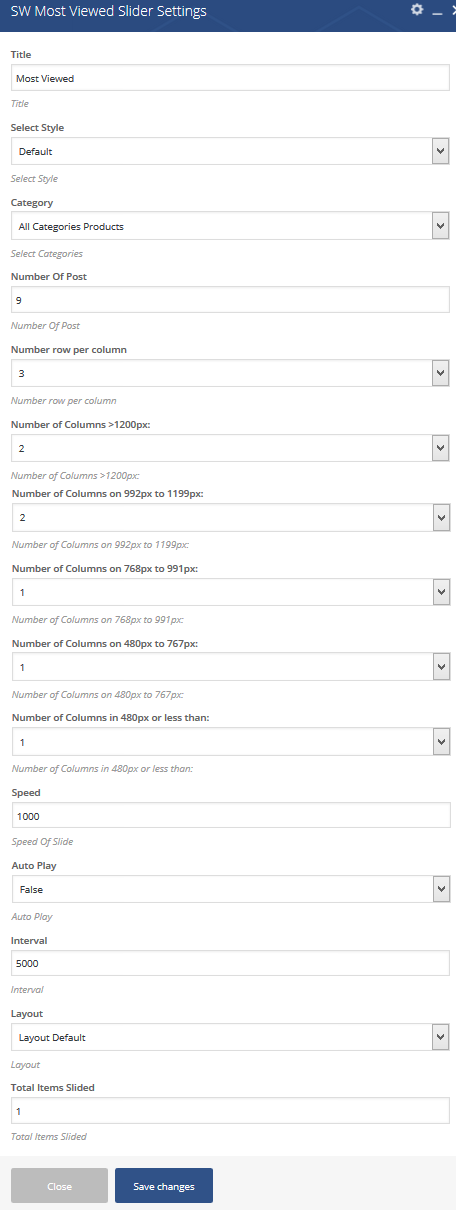Image resolution: width=456 pixels, height=1210 pixels.
Task: Change the Auto Play dropdown value
Action: [230, 889]
